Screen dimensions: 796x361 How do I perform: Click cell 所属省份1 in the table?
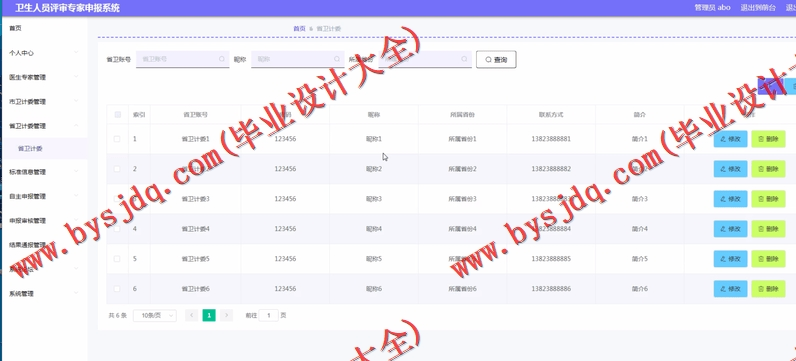coord(462,139)
